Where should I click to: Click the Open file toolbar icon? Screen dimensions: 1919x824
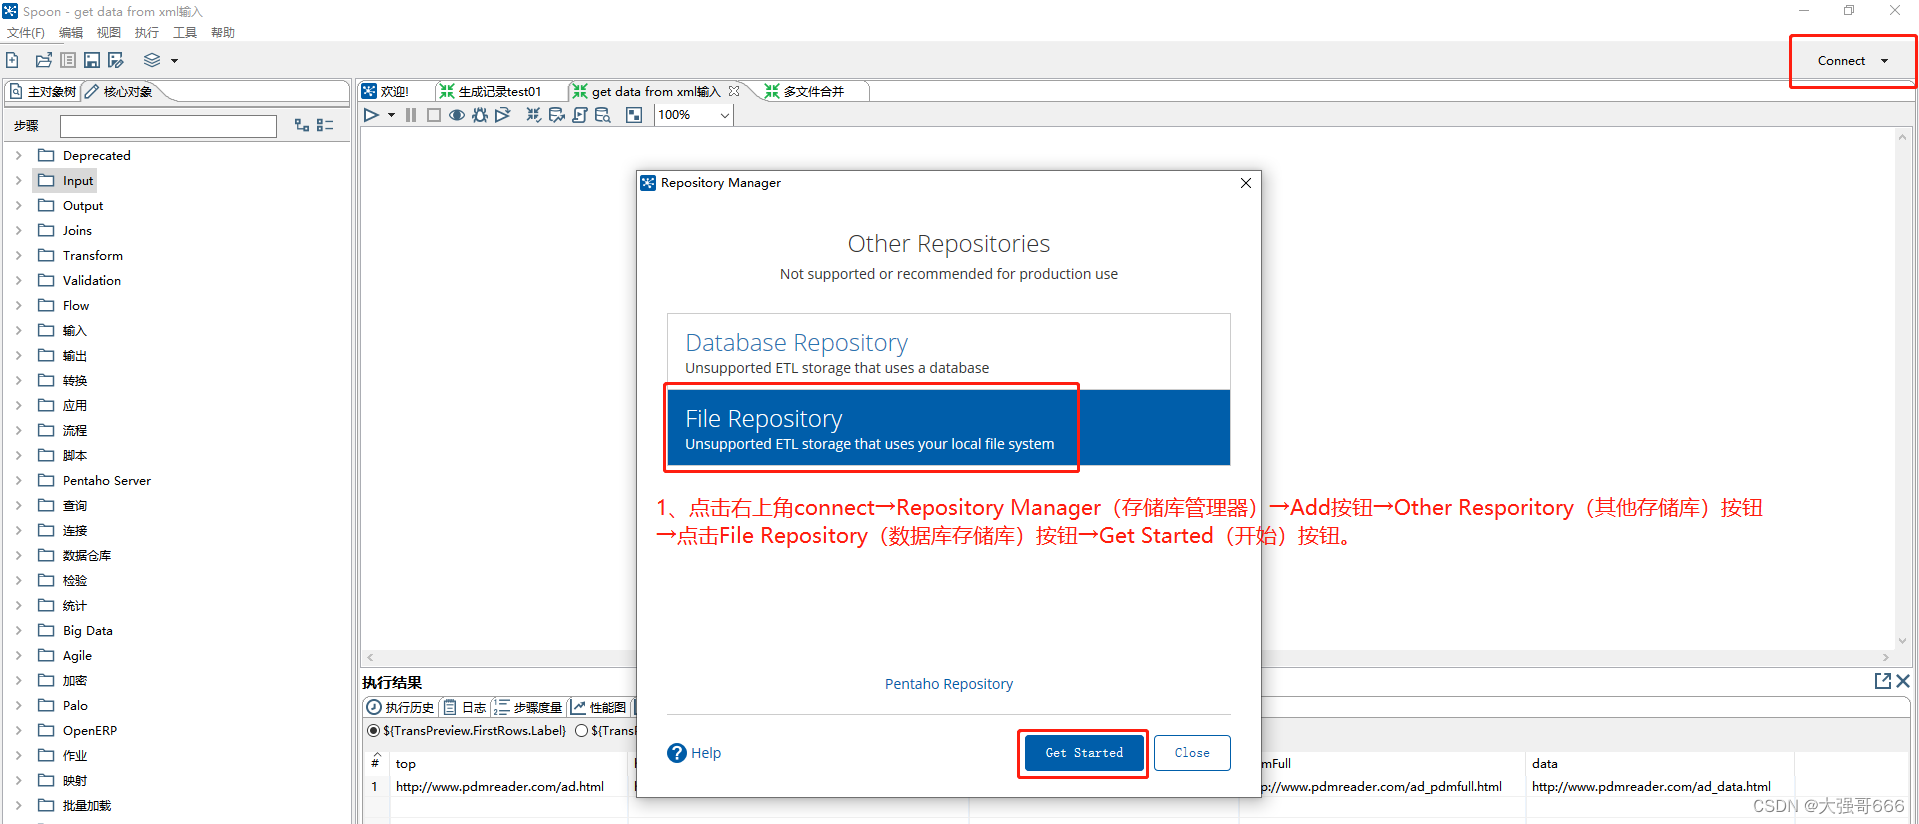(43, 60)
